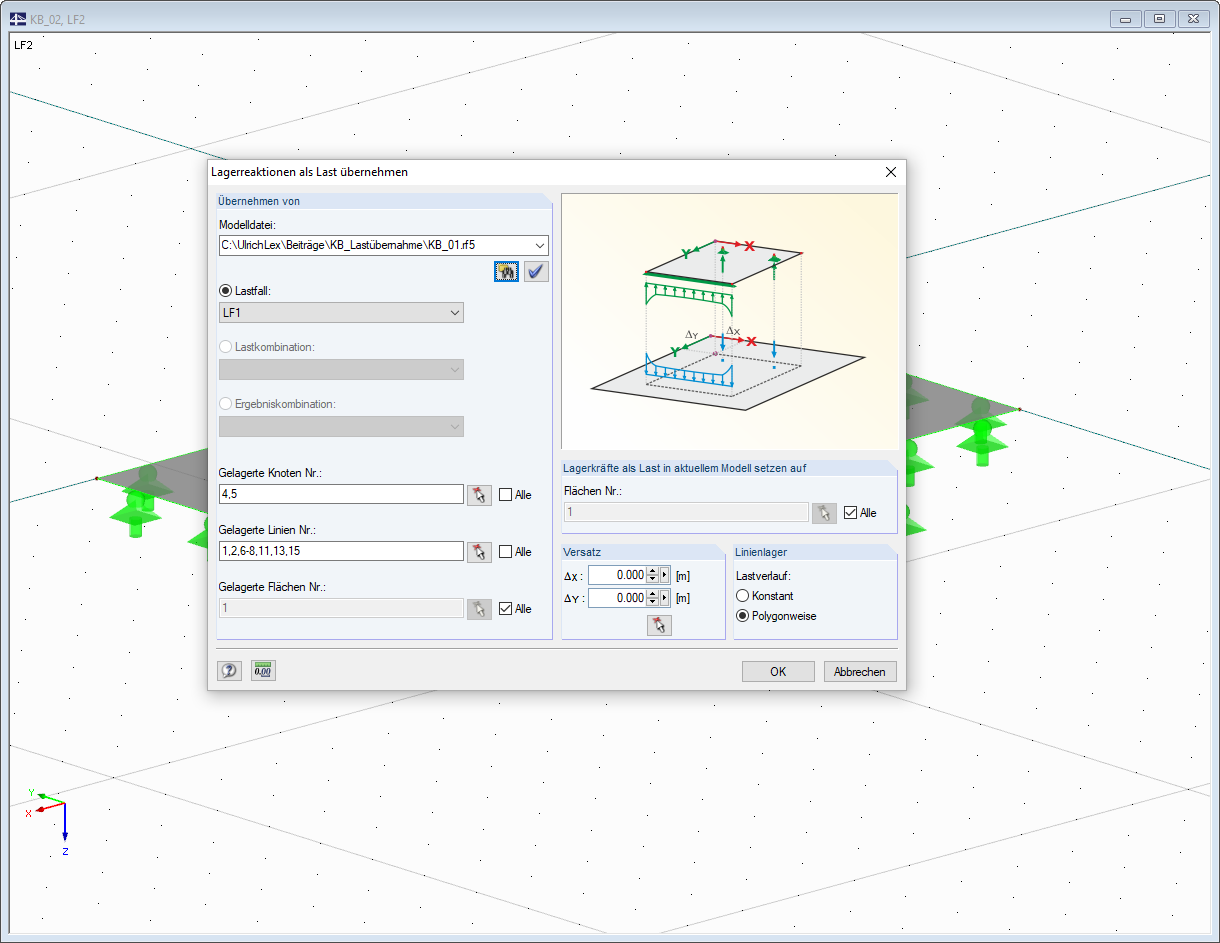Image resolution: width=1220 pixels, height=943 pixels.
Task: Edit the Gelagerte Linien Nr. field
Action: click(x=341, y=551)
